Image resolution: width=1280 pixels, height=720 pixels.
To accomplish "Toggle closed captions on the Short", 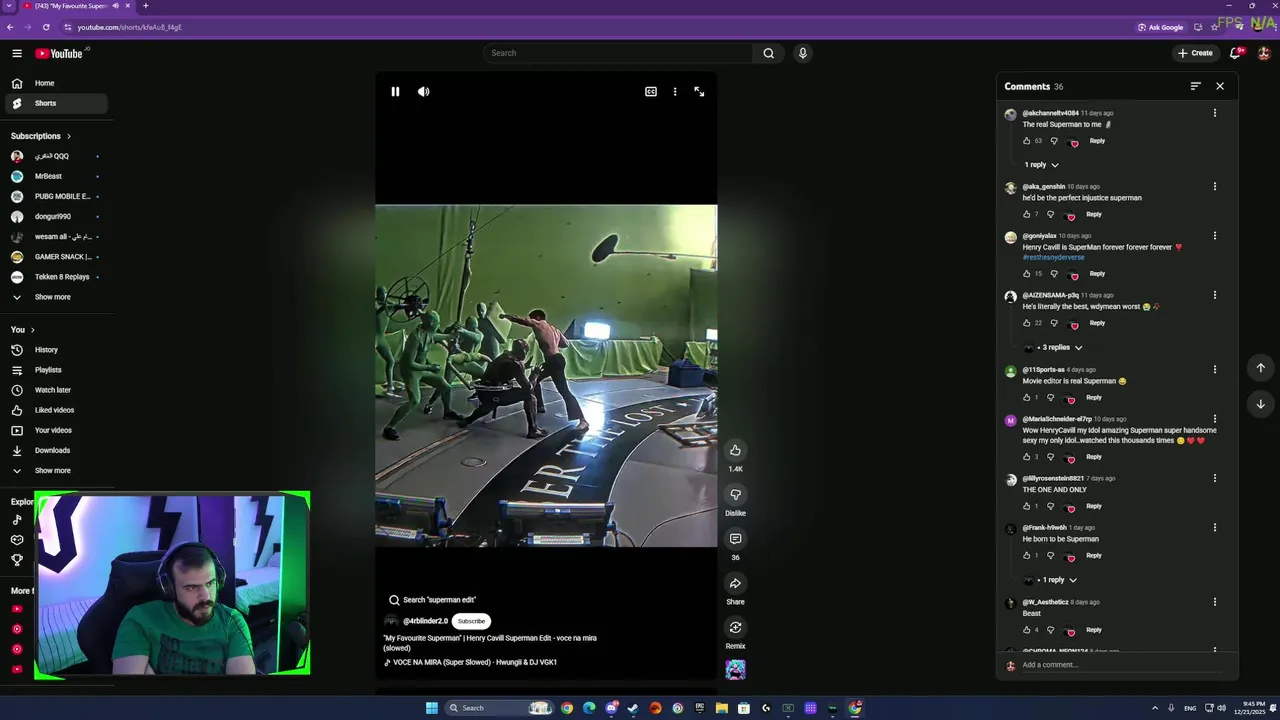I will (651, 91).
